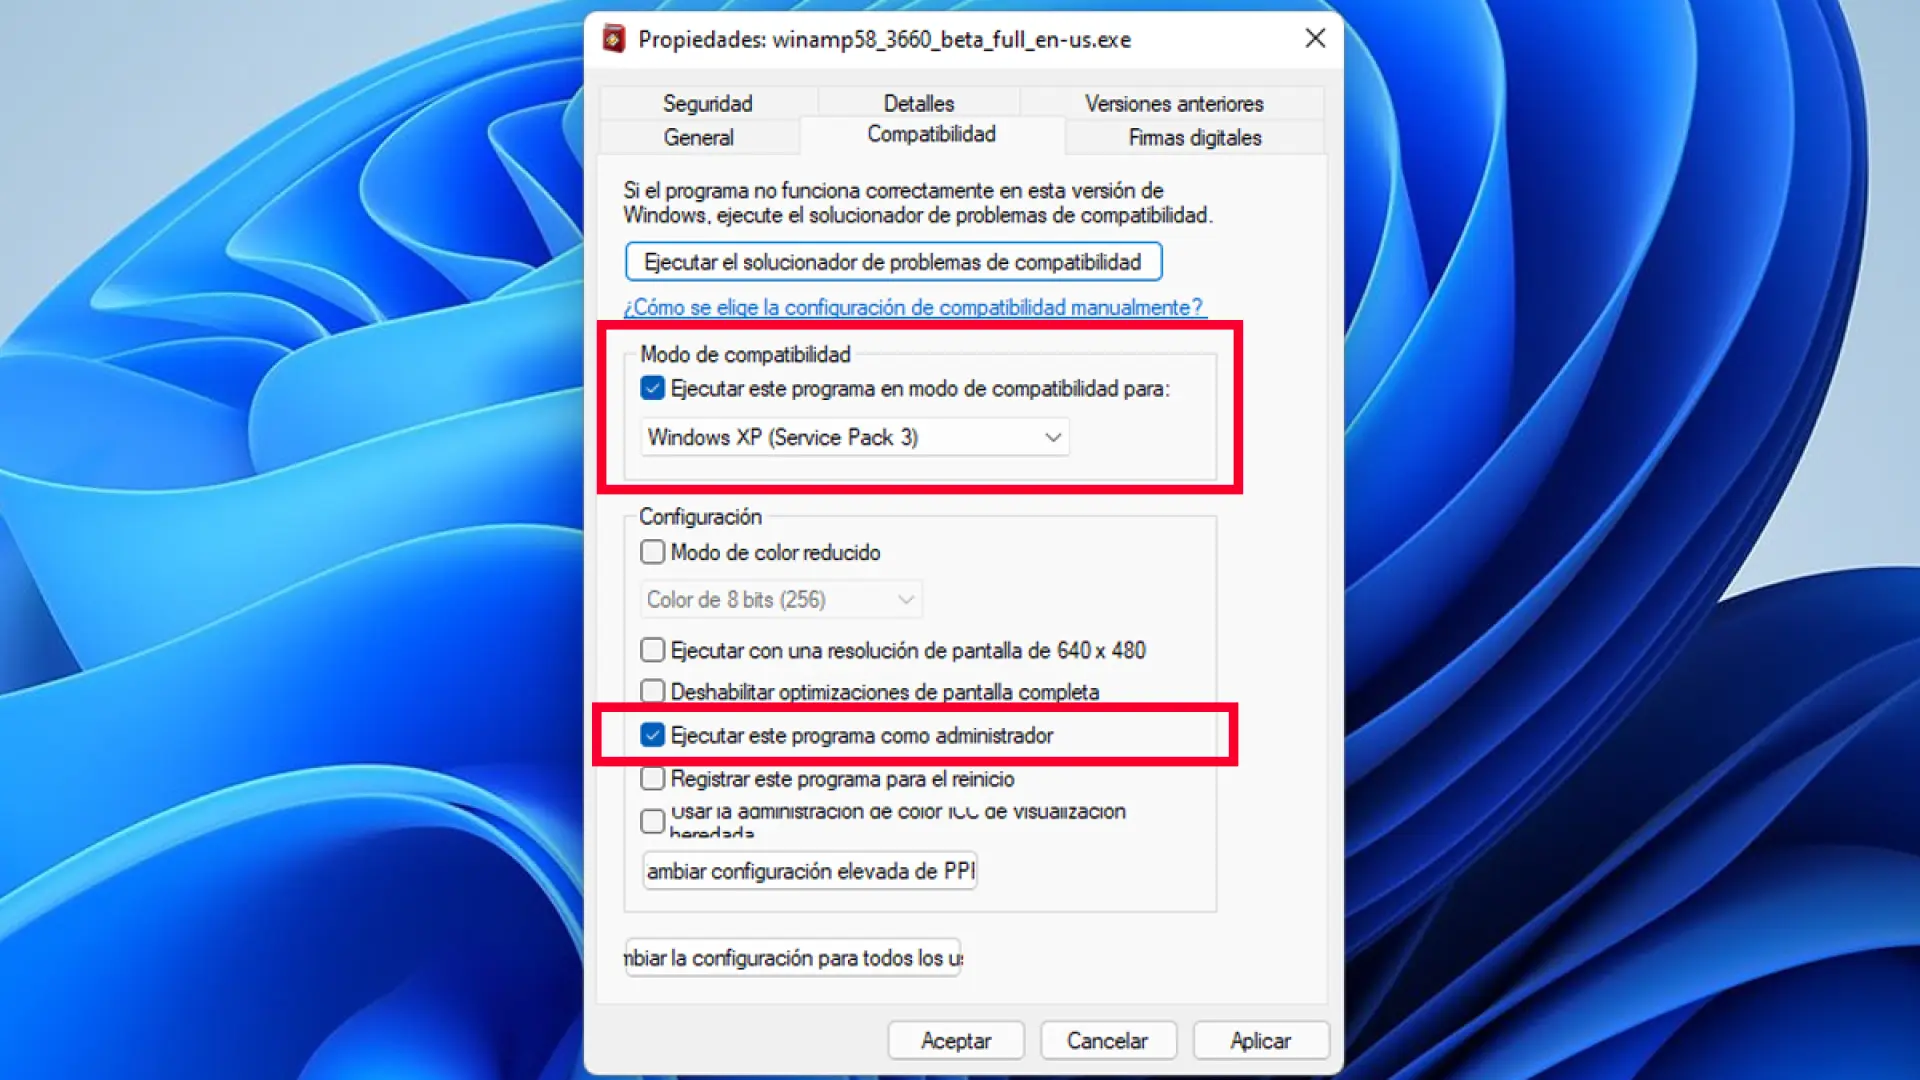Open the manual compatibility configuration help link

point(914,308)
